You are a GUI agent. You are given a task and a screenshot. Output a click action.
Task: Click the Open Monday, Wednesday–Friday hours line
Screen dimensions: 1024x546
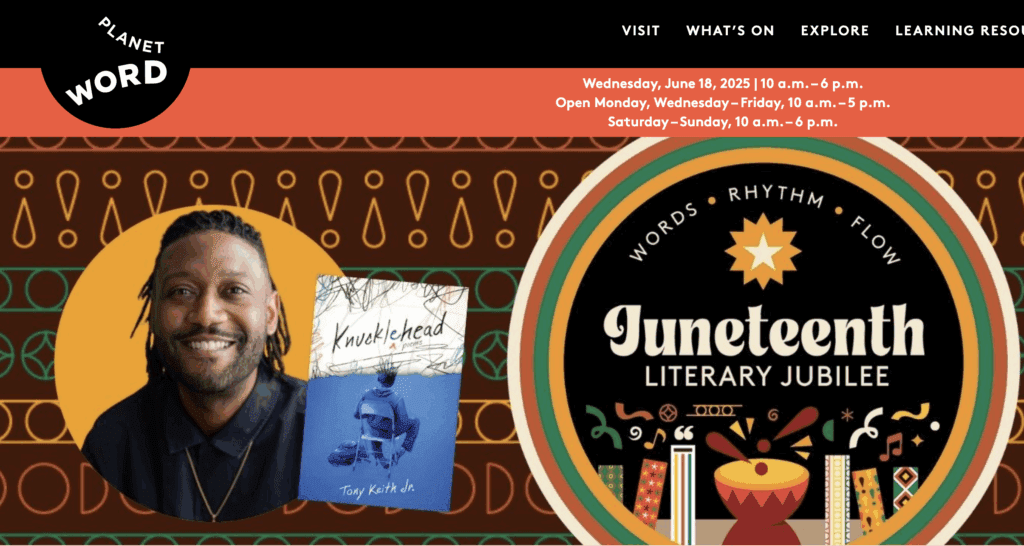tap(722, 103)
